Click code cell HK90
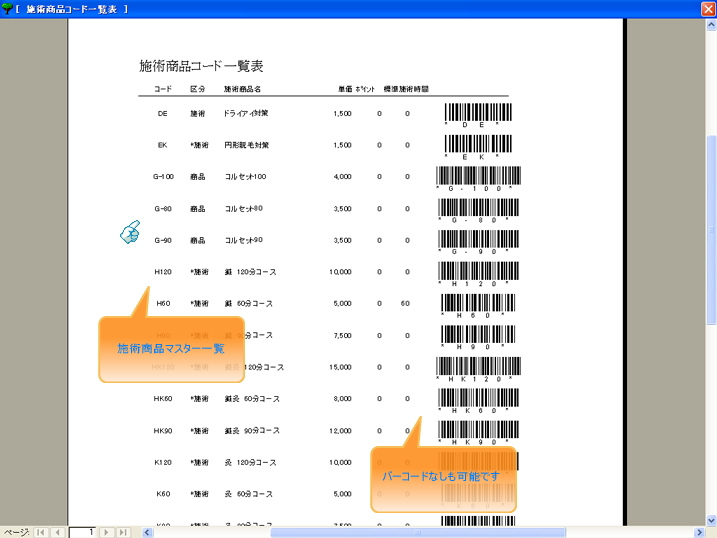 click(x=163, y=431)
